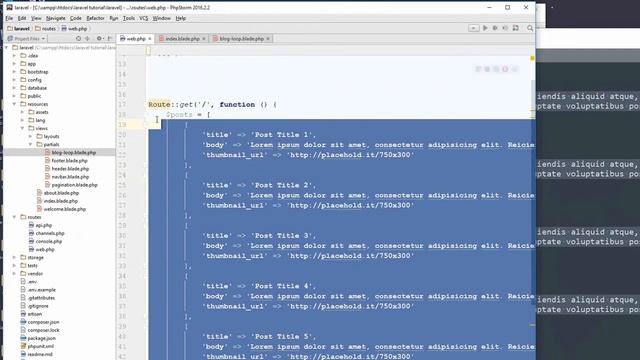640x360 pixels.
Task: Click the web.php breadcrumb in navigation bar
Action: pyautogui.click(x=74, y=29)
